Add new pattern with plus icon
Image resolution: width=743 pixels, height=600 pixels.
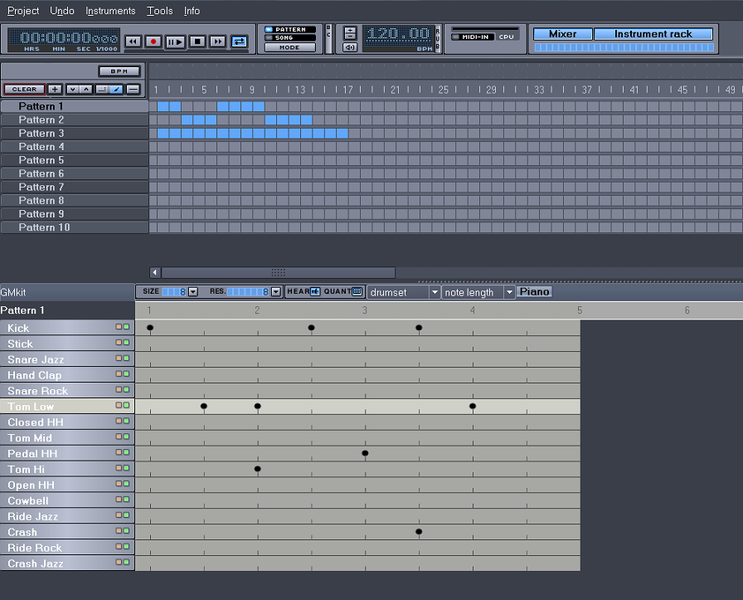[x=54, y=89]
